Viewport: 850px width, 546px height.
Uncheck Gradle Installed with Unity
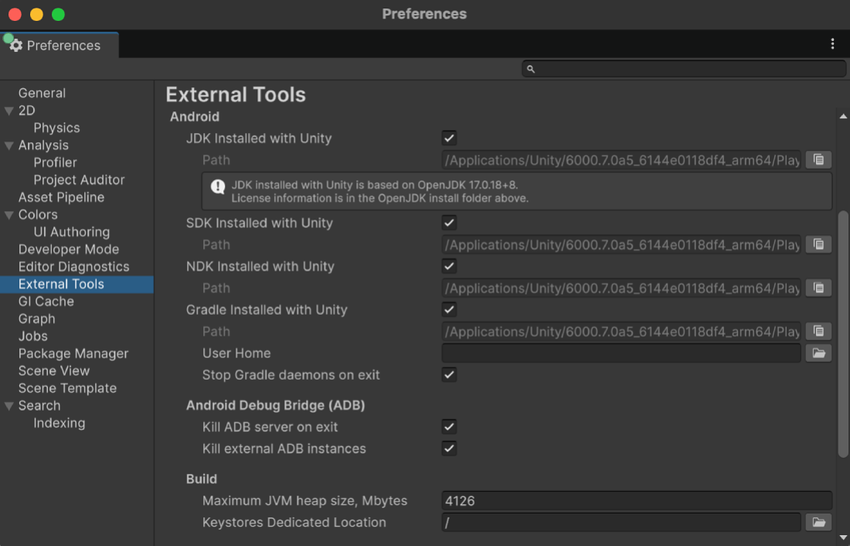click(x=449, y=309)
